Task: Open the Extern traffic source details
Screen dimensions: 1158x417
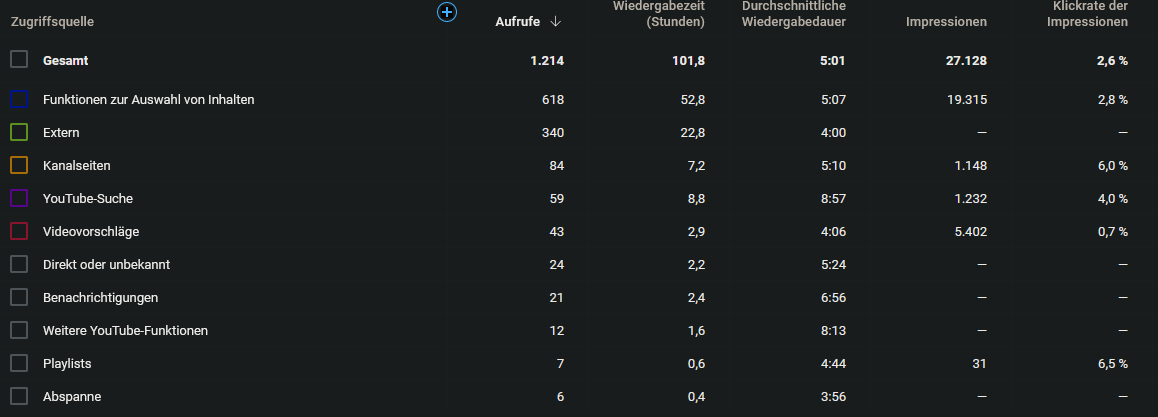Action: pyautogui.click(x=61, y=132)
